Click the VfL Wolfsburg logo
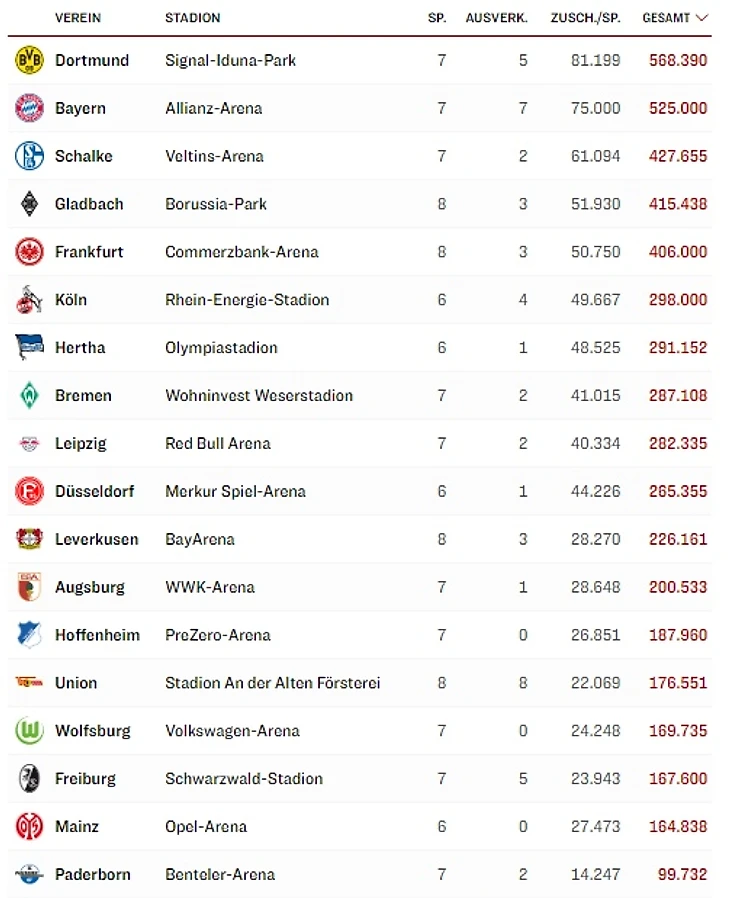Viewport: 730px width, 898px height. click(x=29, y=731)
